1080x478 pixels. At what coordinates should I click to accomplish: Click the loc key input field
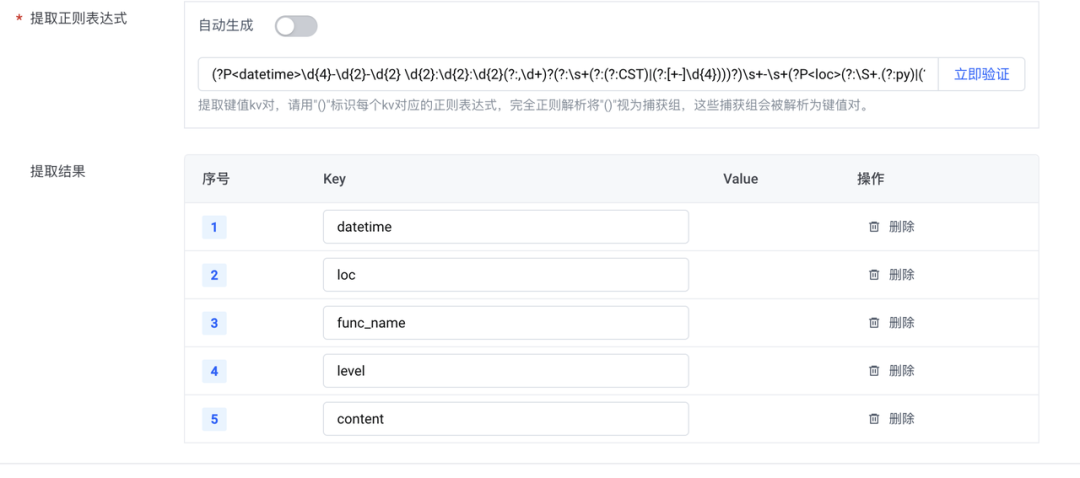[505, 275]
